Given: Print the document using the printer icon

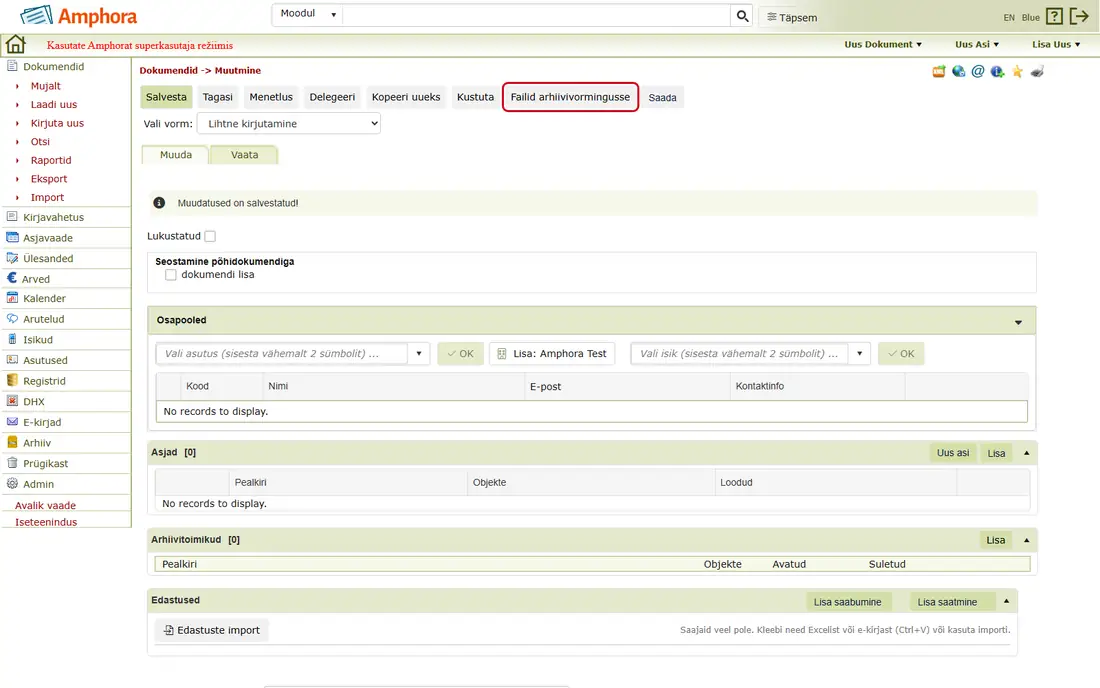Looking at the screenshot, I should pyautogui.click(x=1037, y=71).
